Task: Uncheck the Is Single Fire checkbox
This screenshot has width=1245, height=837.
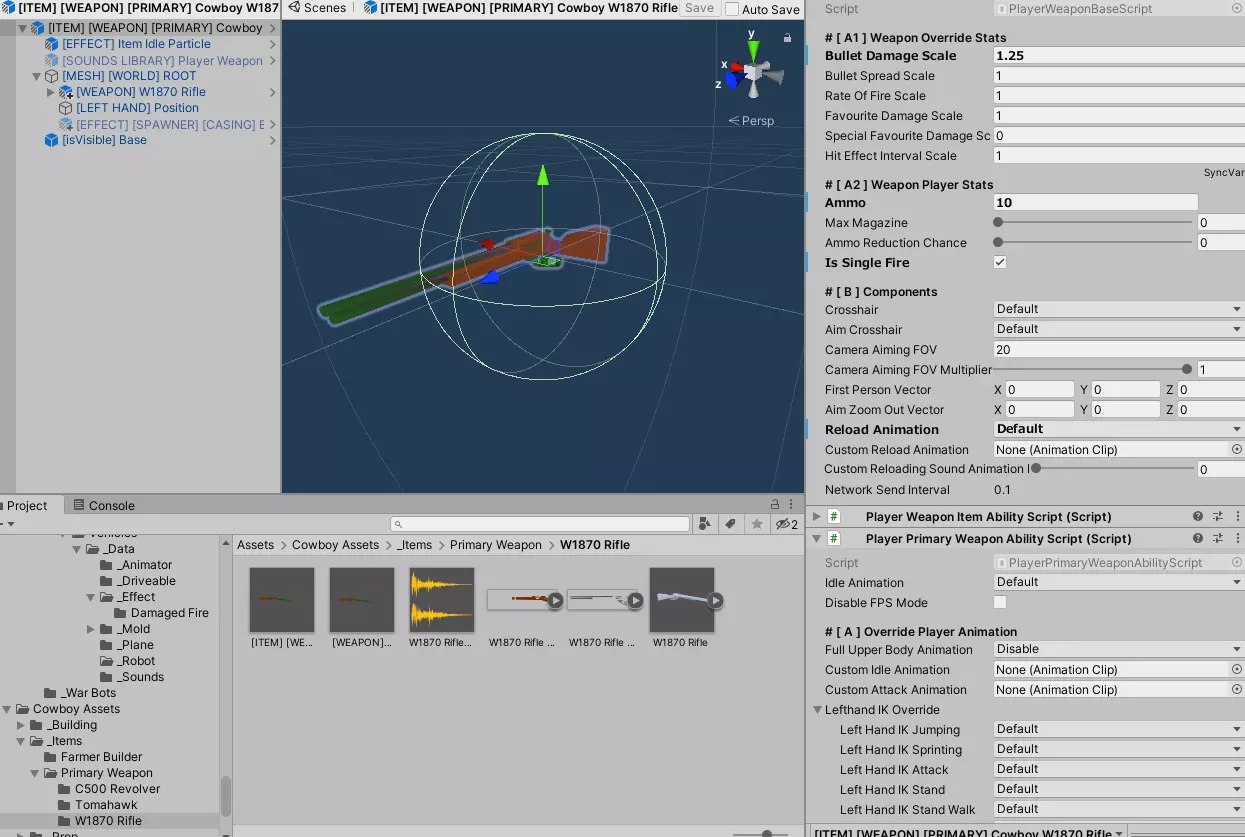Action: 1000,263
